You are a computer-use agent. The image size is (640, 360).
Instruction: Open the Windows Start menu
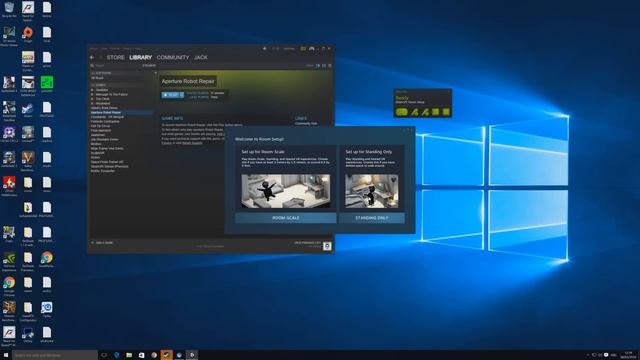(x=6, y=355)
